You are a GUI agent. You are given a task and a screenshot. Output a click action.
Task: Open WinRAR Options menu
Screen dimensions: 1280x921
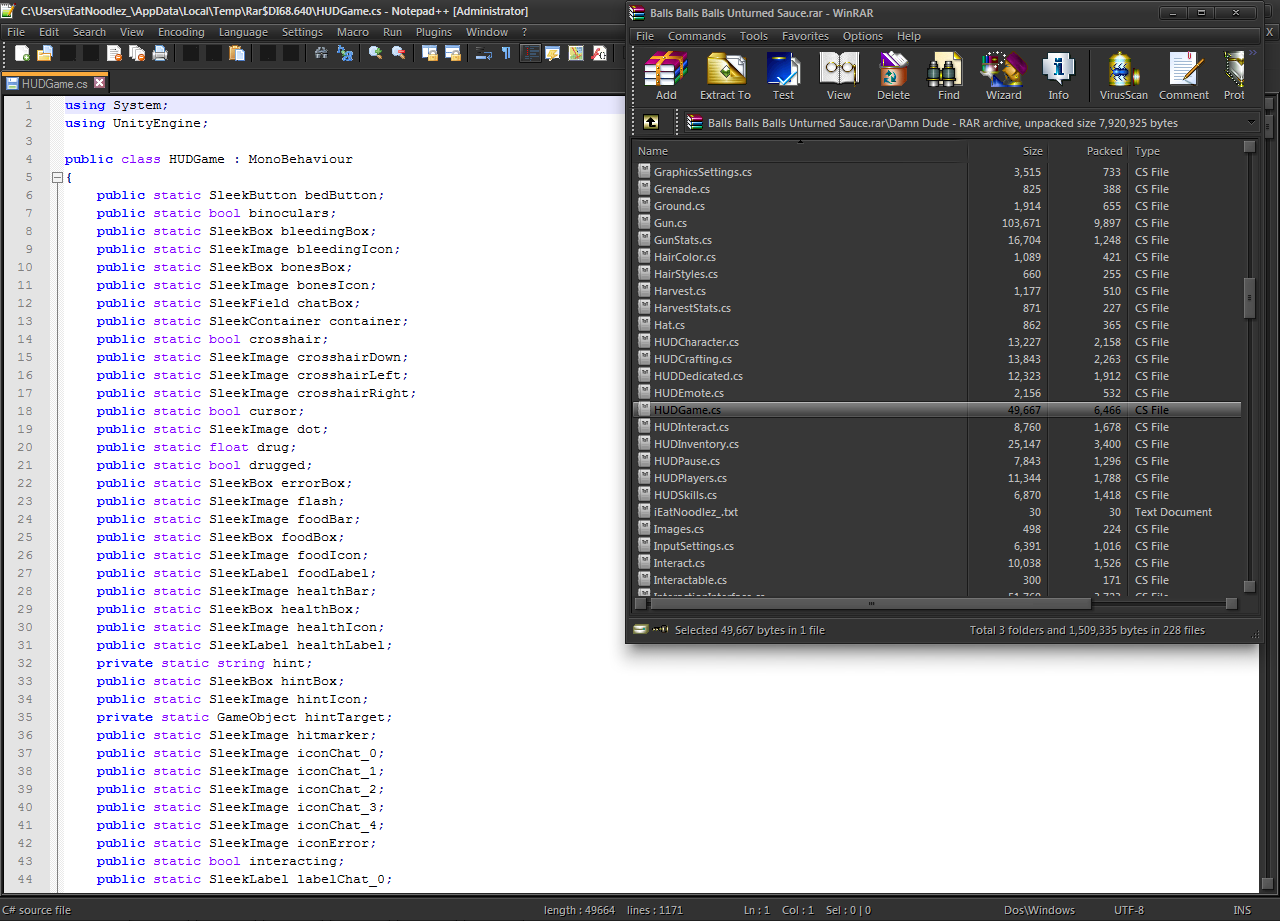pyautogui.click(x=863, y=36)
